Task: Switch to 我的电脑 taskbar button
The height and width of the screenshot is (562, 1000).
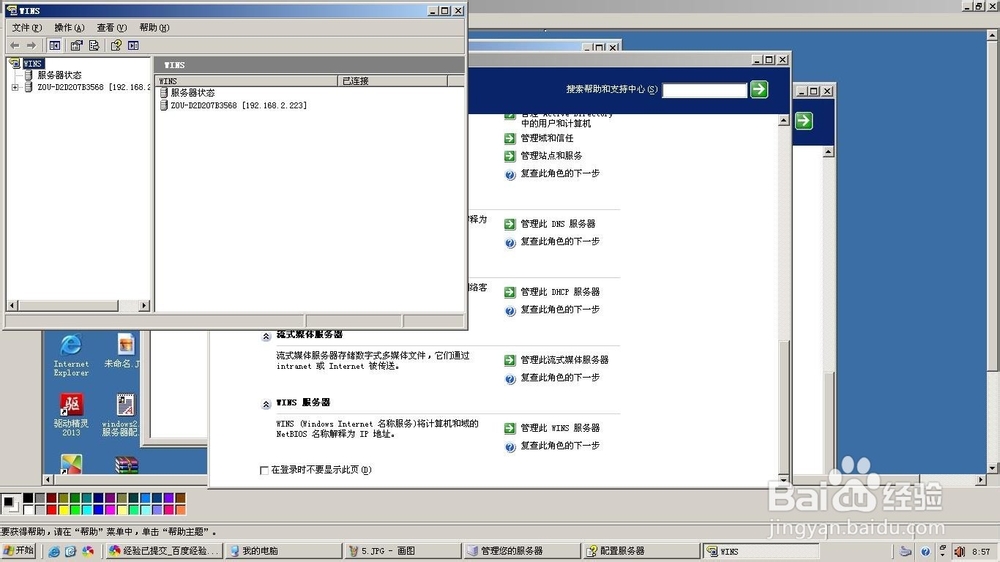Action: (x=283, y=551)
